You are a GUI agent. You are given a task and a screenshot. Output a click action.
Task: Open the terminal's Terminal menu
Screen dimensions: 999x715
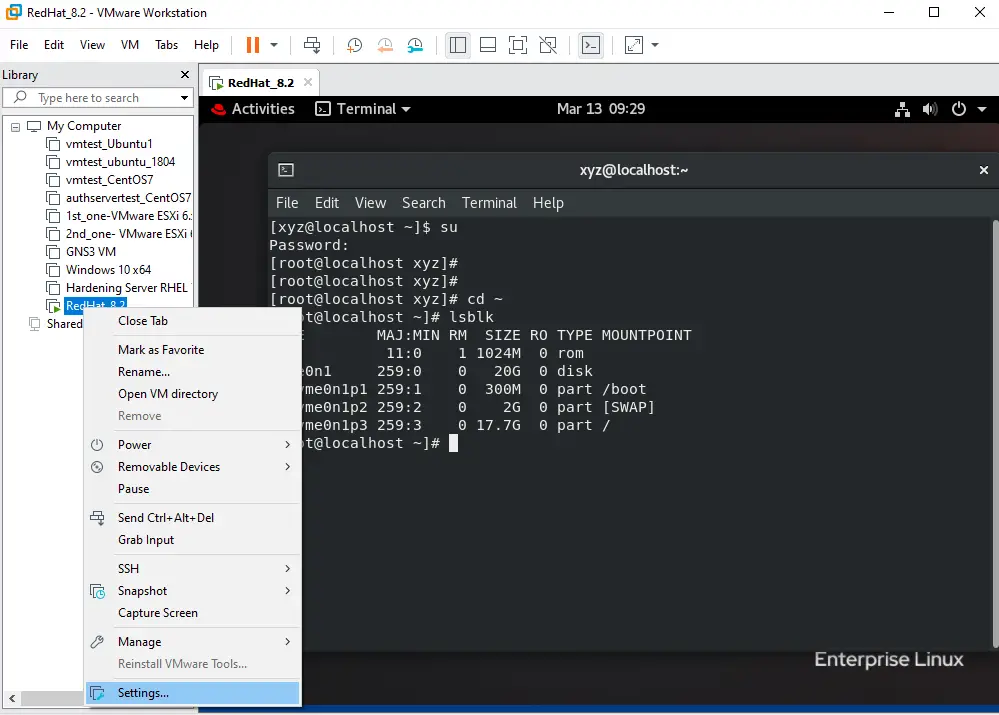[489, 203]
